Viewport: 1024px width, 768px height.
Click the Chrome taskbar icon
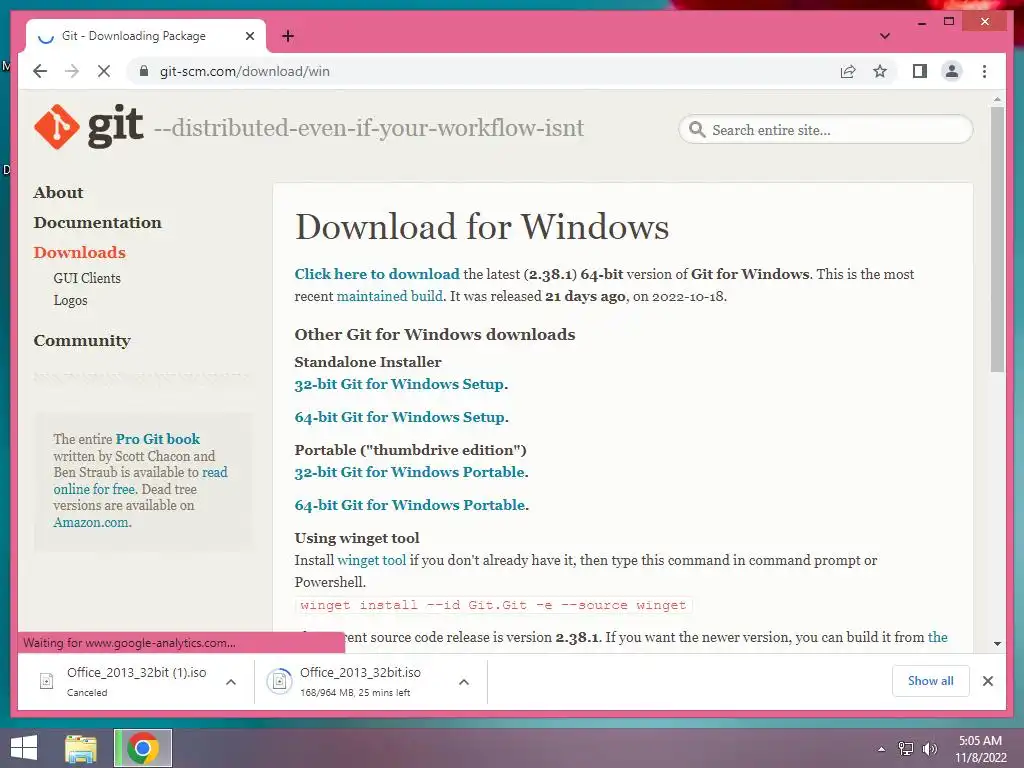[143, 748]
